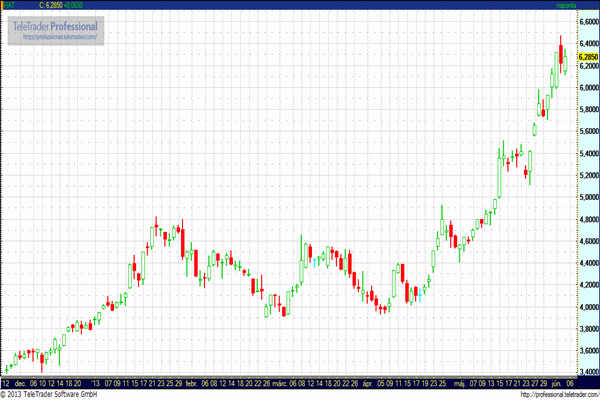Click the 'ápr.' month label on time axis
The width and height of the screenshot is (600, 400).
coord(367,382)
